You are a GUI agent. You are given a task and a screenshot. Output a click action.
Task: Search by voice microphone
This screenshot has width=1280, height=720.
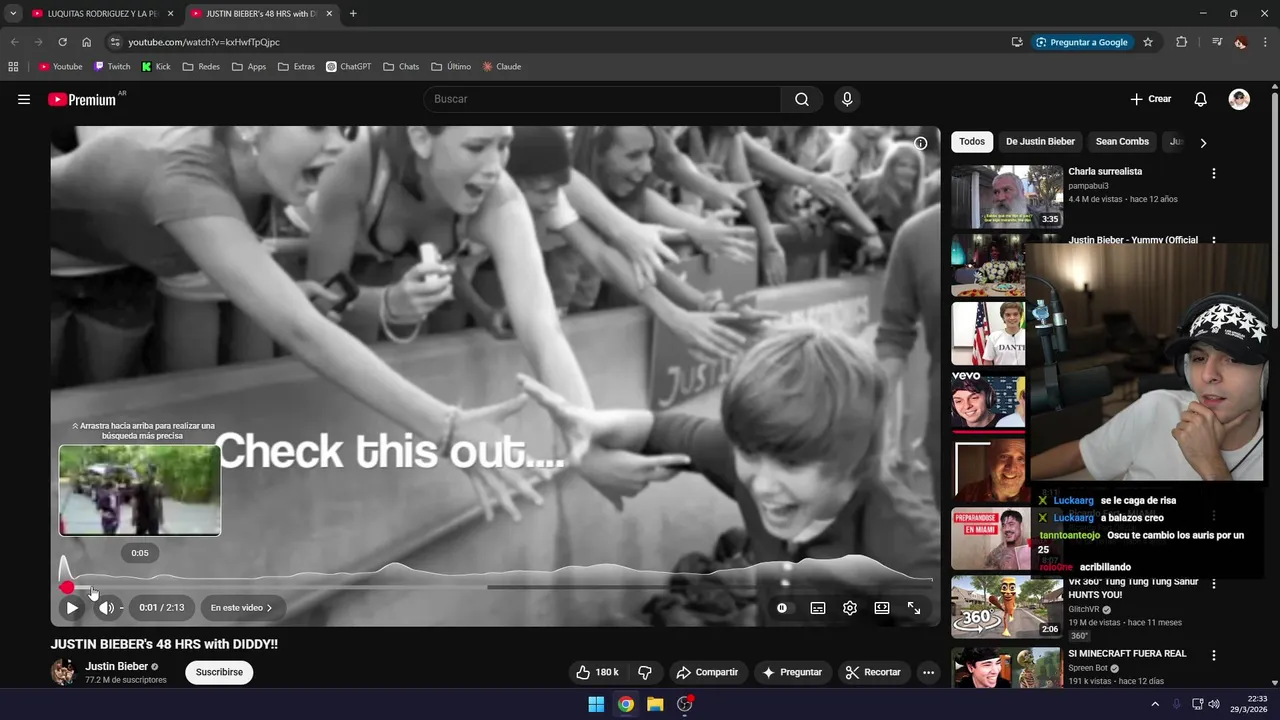click(847, 99)
